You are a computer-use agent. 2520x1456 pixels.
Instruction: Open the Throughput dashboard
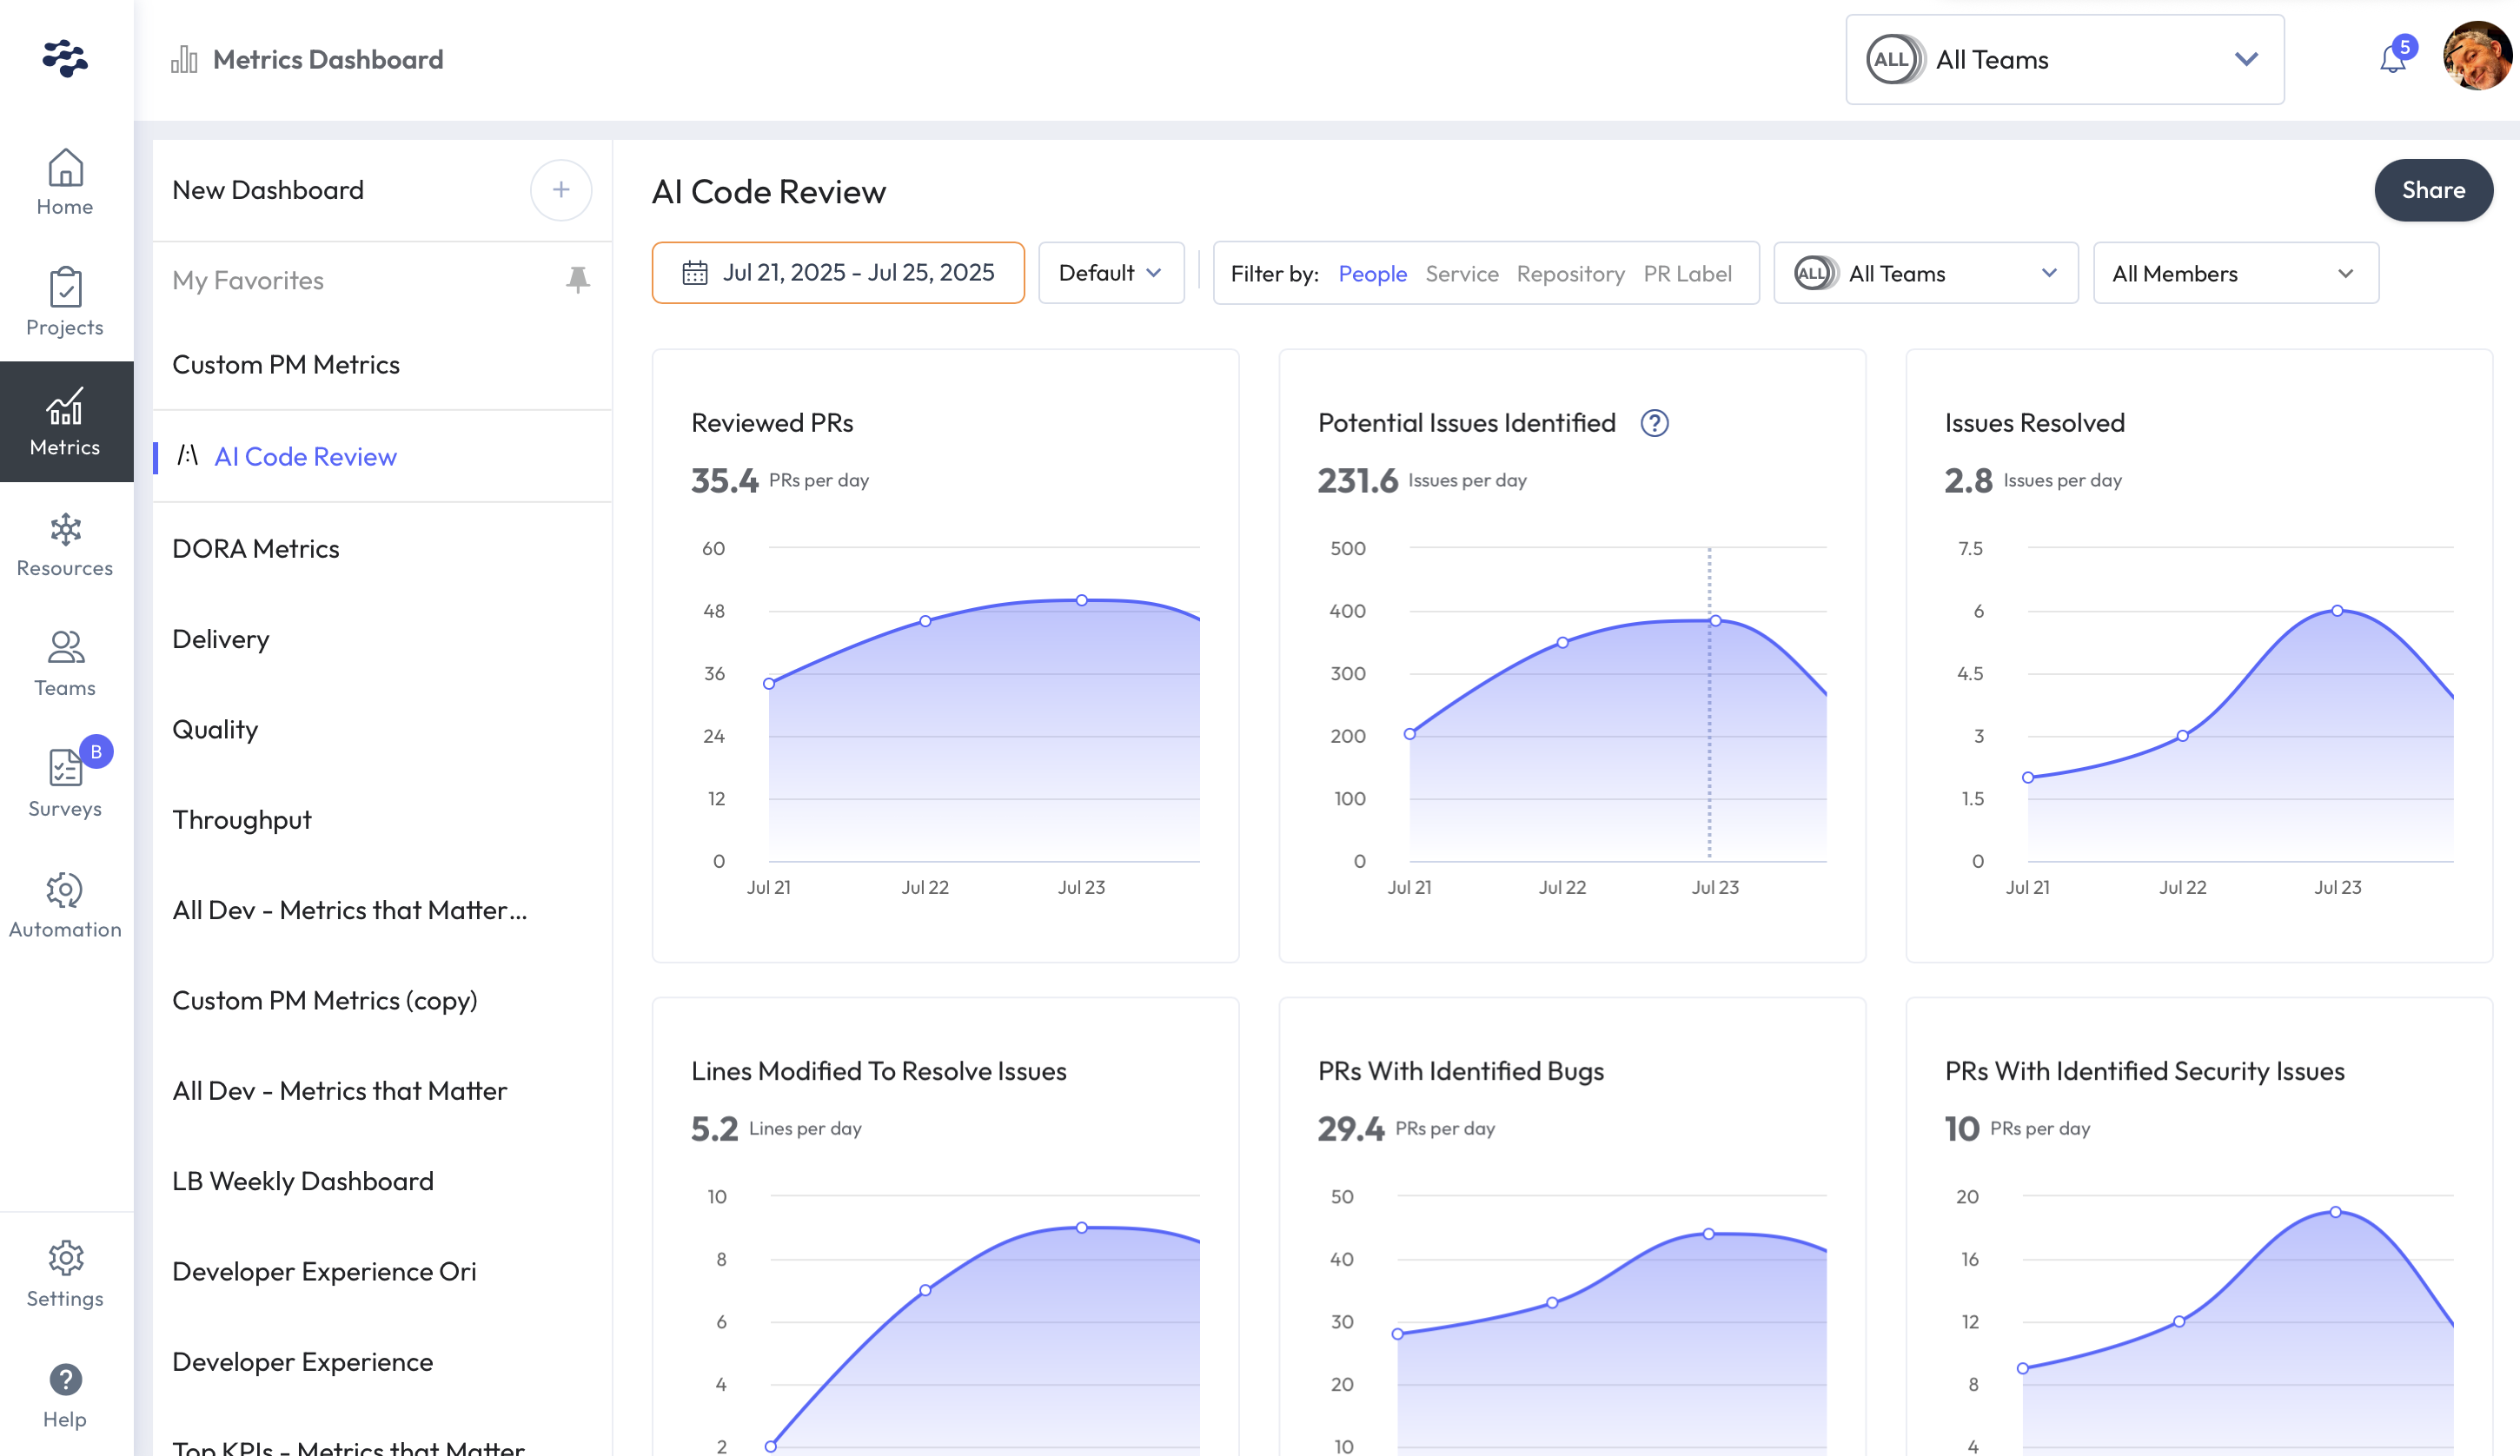pyautogui.click(x=242, y=820)
